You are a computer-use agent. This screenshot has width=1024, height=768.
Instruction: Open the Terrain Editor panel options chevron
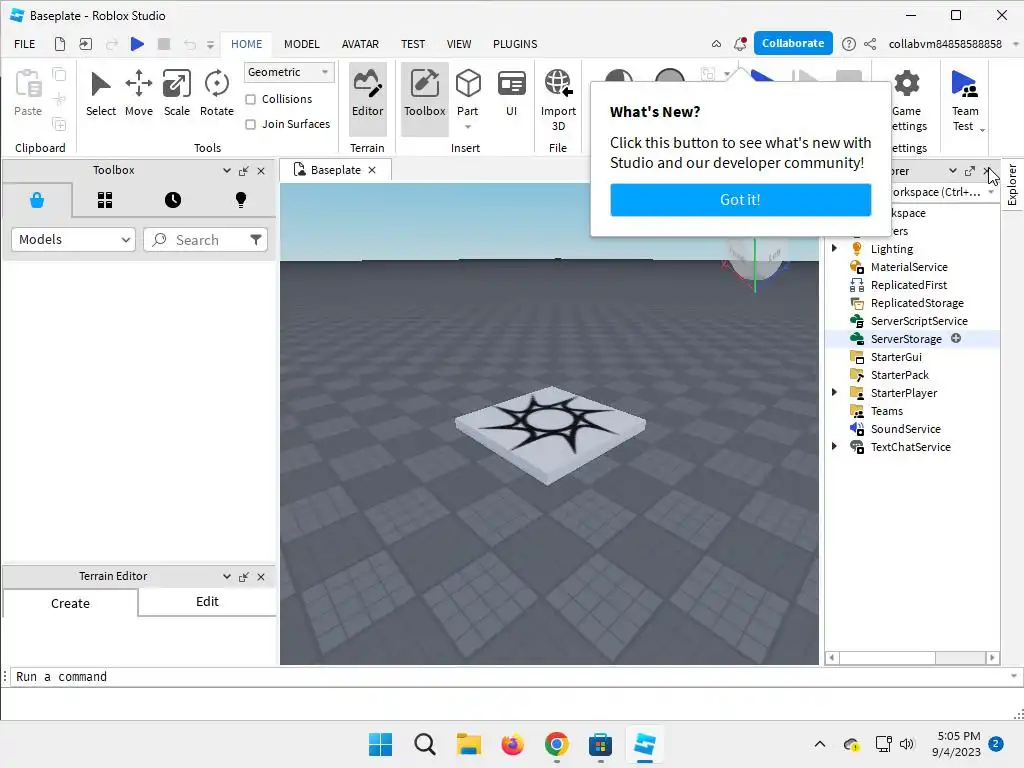tap(227, 577)
